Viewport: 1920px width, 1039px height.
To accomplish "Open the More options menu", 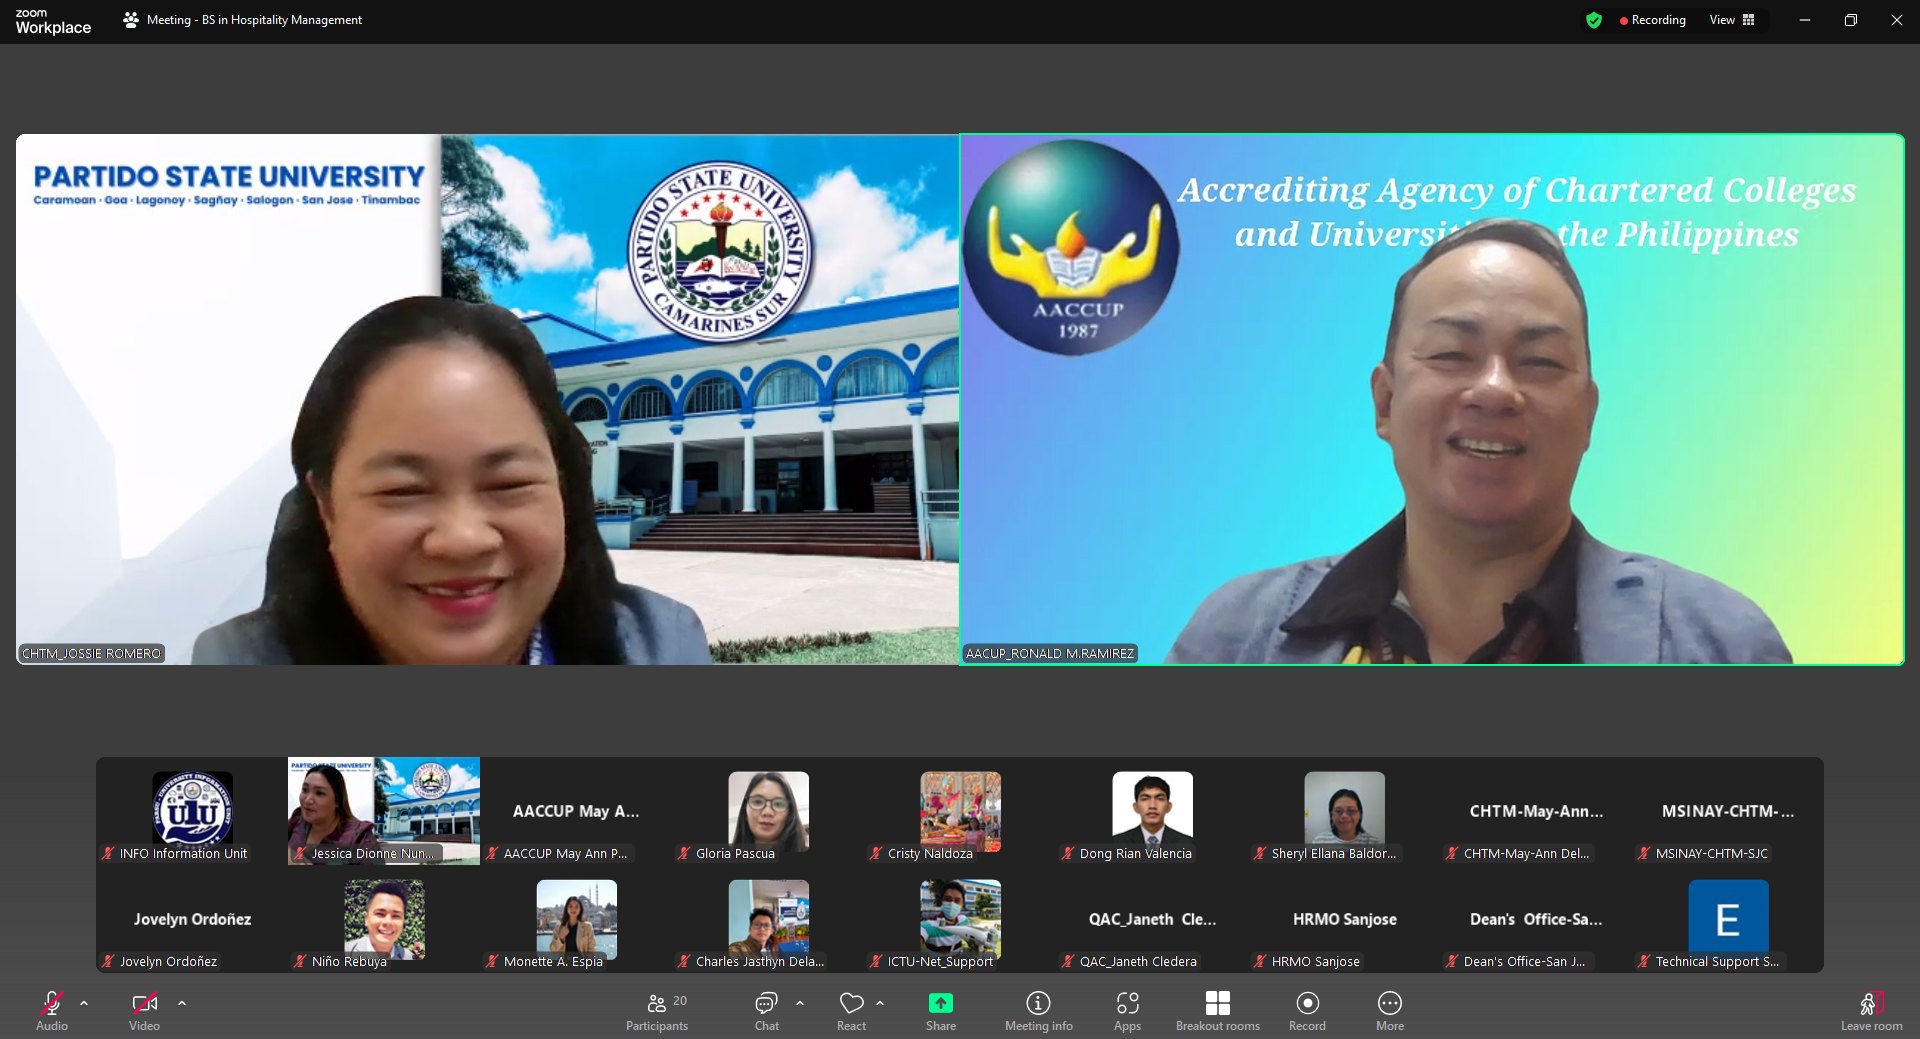I will pyautogui.click(x=1390, y=1011).
